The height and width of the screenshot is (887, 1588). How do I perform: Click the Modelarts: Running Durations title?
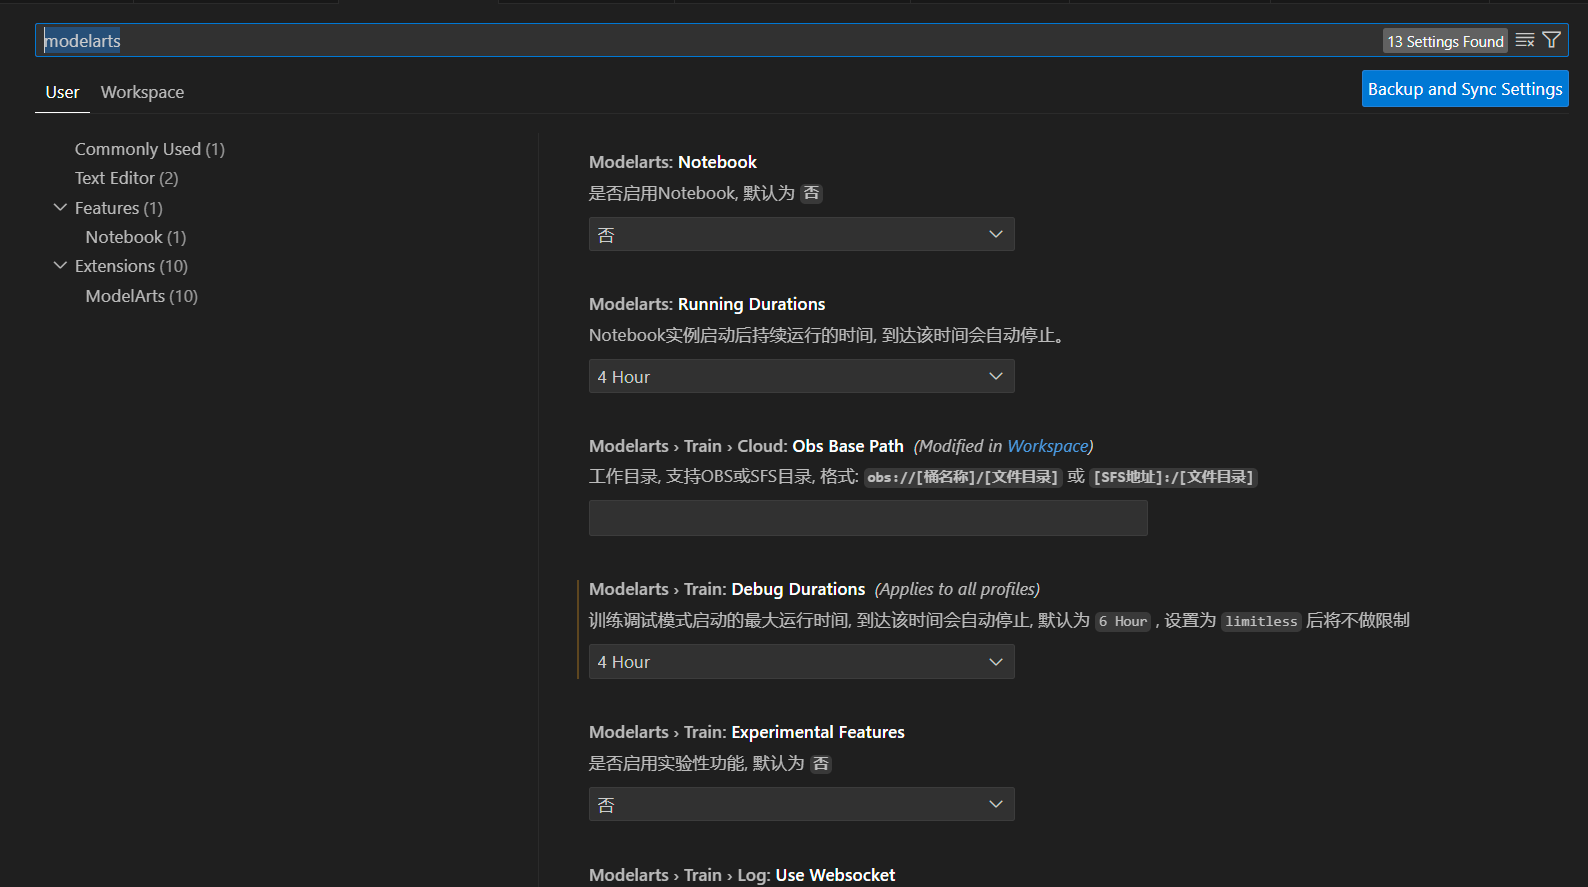coord(707,304)
